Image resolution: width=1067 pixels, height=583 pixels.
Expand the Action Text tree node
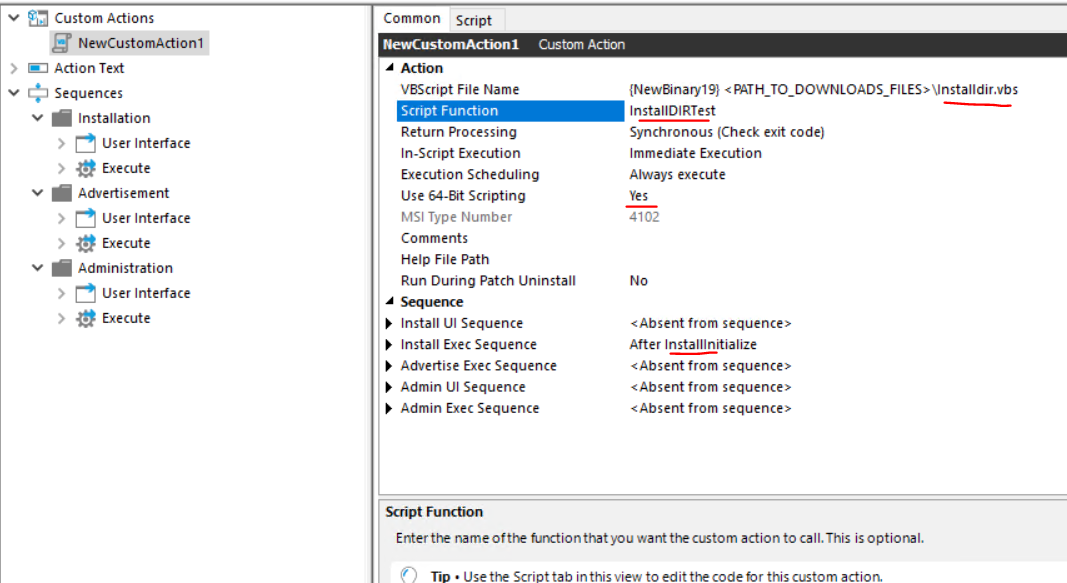pos(13,68)
